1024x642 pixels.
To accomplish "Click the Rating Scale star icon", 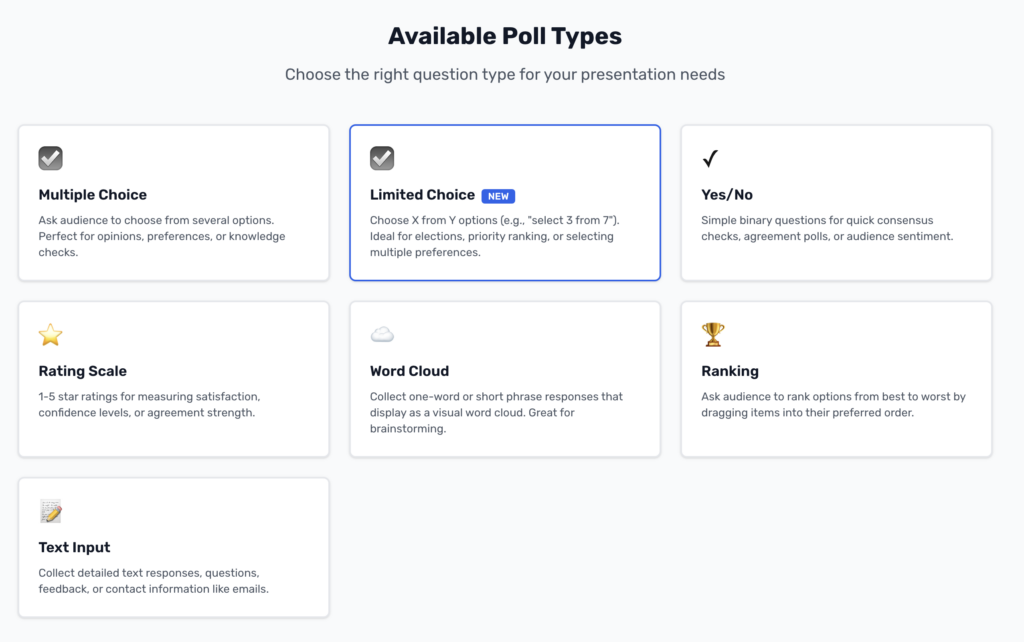I will 51,335.
